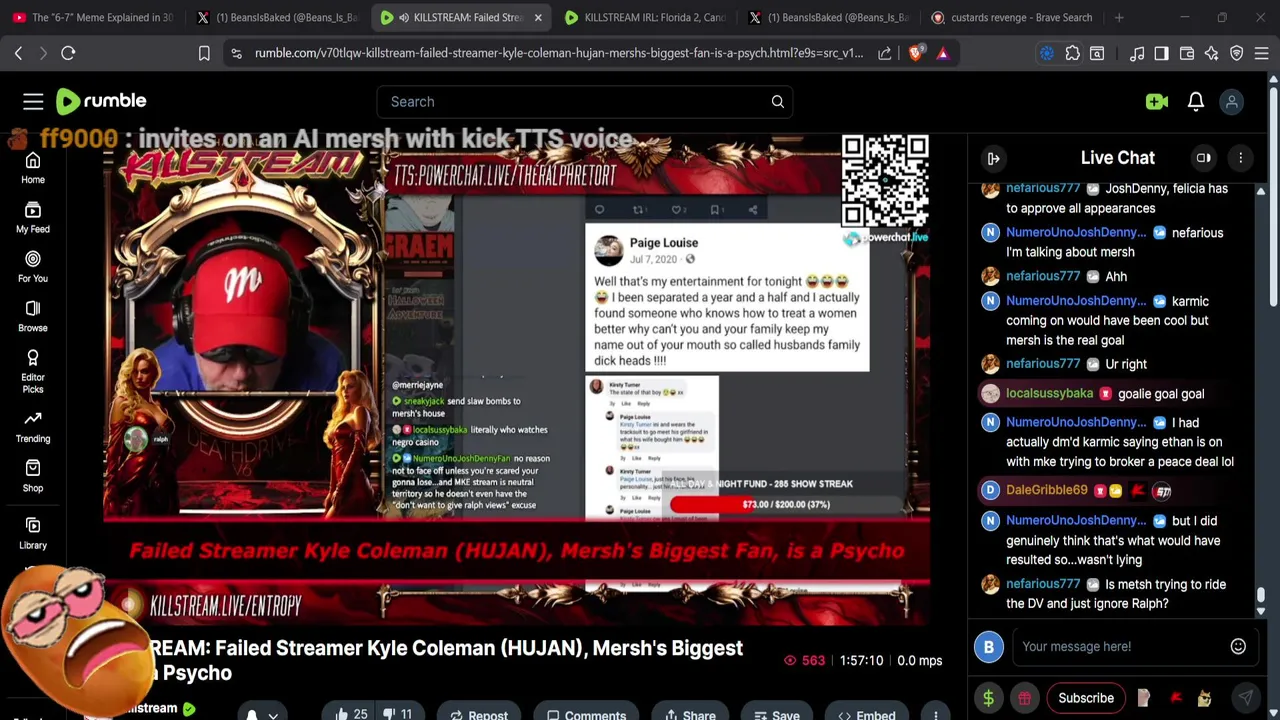
Task: Click the green upload video camera icon
Action: [x=1157, y=101]
